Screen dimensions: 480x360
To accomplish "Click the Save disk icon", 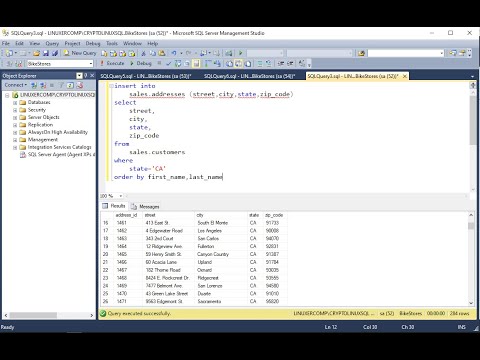I will tap(46, 53).
